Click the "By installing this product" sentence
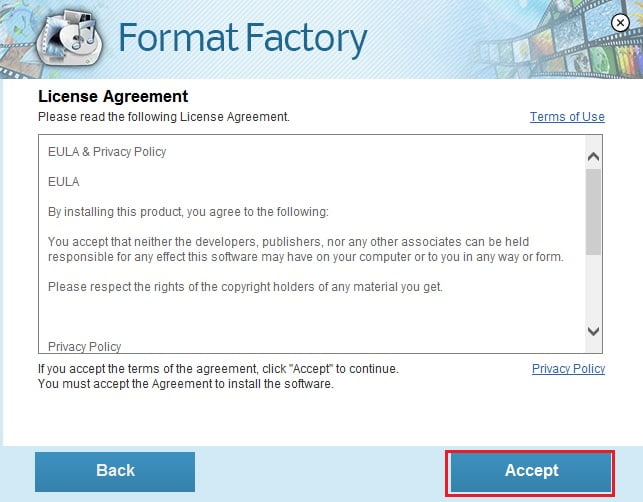 point(188,212)
